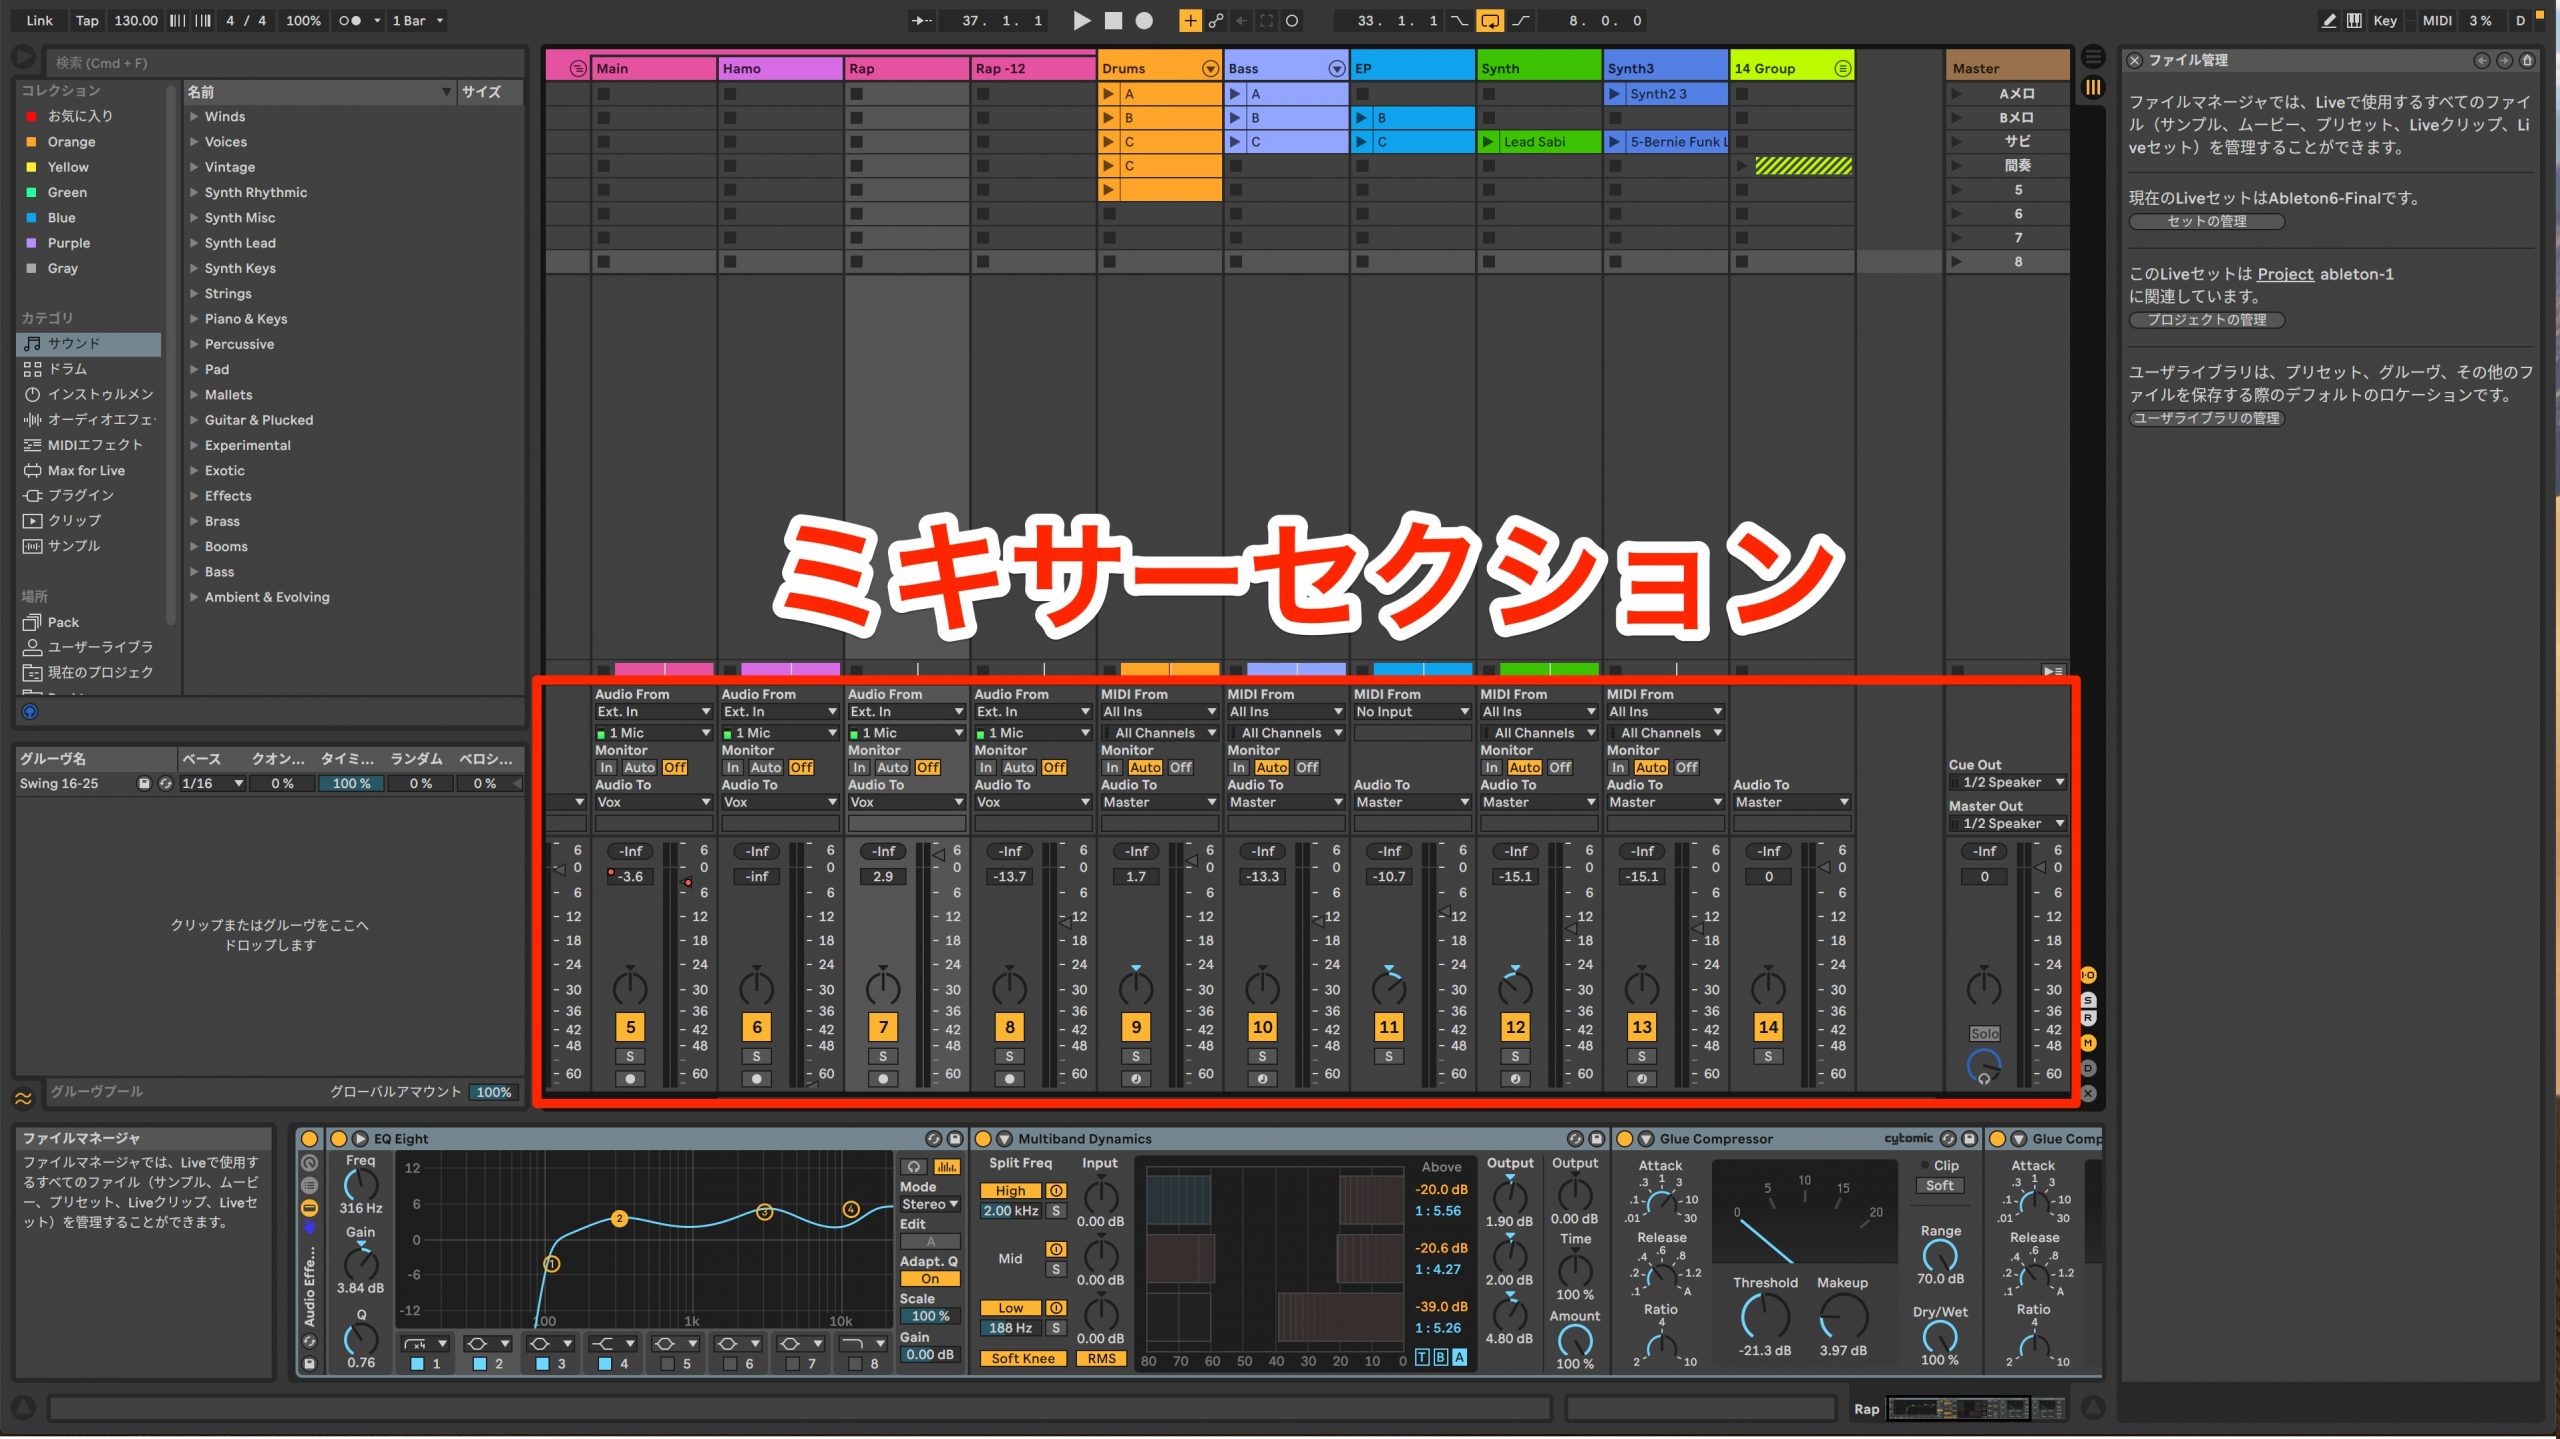Click the Stop button in transport
The image size is (2560, 1439).
pos(1113,20)
